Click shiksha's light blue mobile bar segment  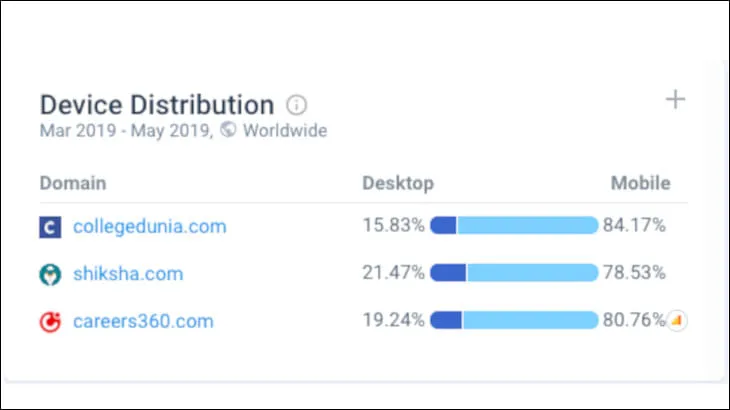532,273
